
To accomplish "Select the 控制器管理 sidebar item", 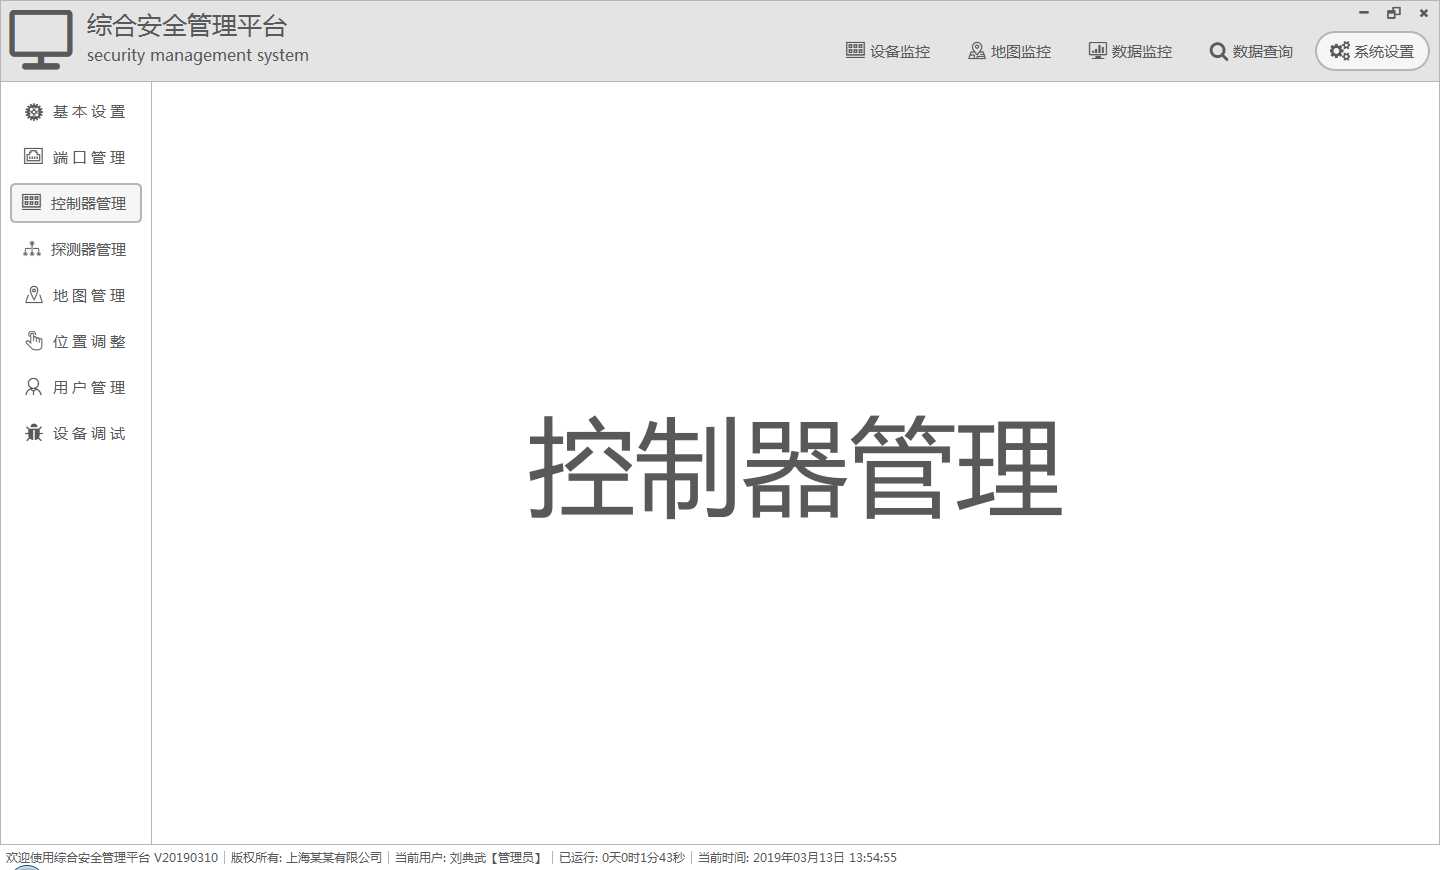I will (76, 203).
